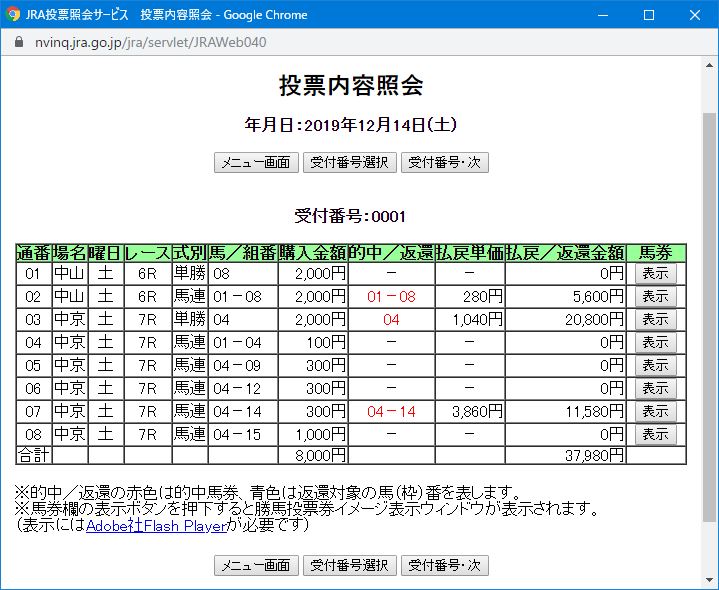Click the bottom メニュー画面 button
Screen dimensions: 719x590
point(256,565)
